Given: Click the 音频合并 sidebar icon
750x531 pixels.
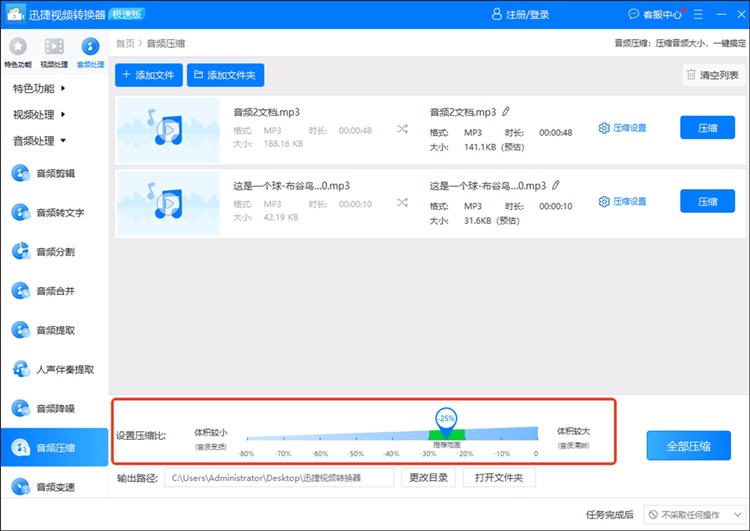Looking at the screenshot, I should (21, 291).
